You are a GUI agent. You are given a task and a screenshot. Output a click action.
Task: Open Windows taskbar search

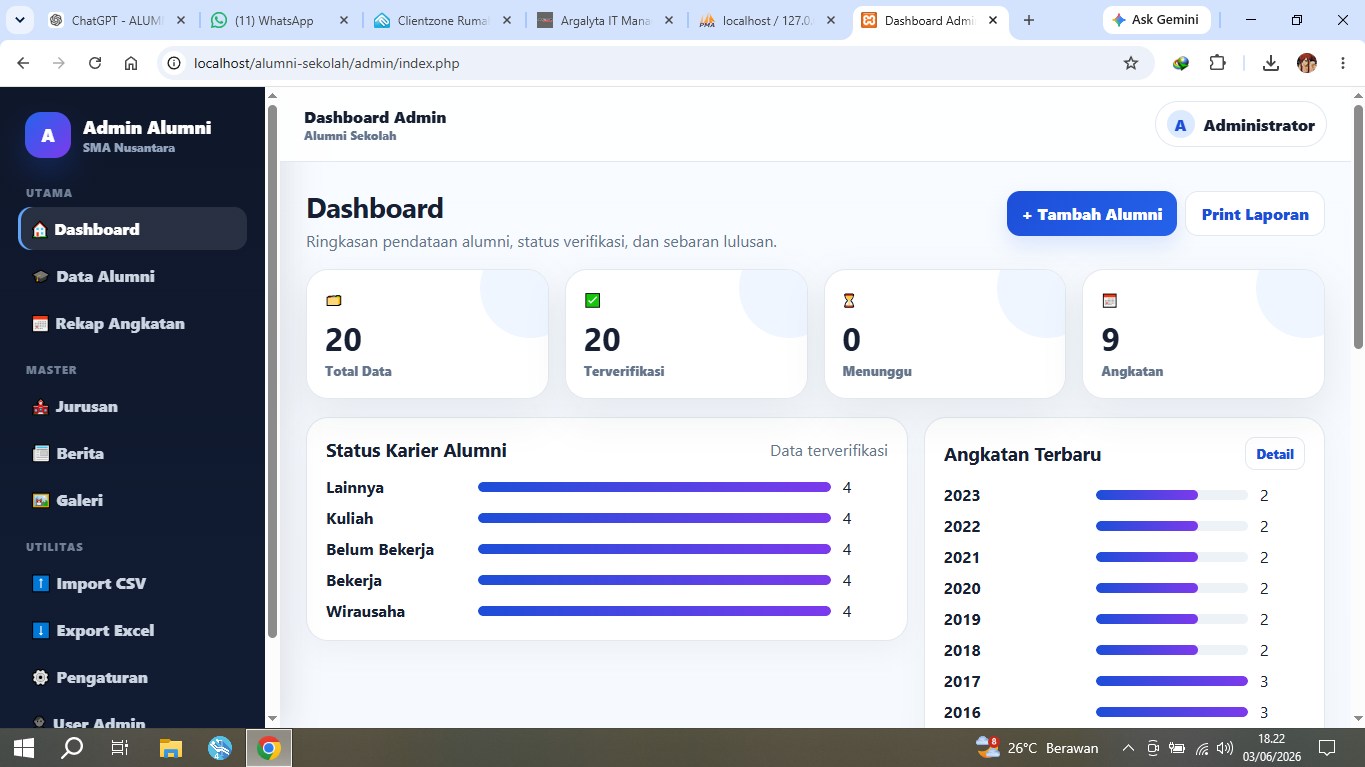(x=72, y=747)
